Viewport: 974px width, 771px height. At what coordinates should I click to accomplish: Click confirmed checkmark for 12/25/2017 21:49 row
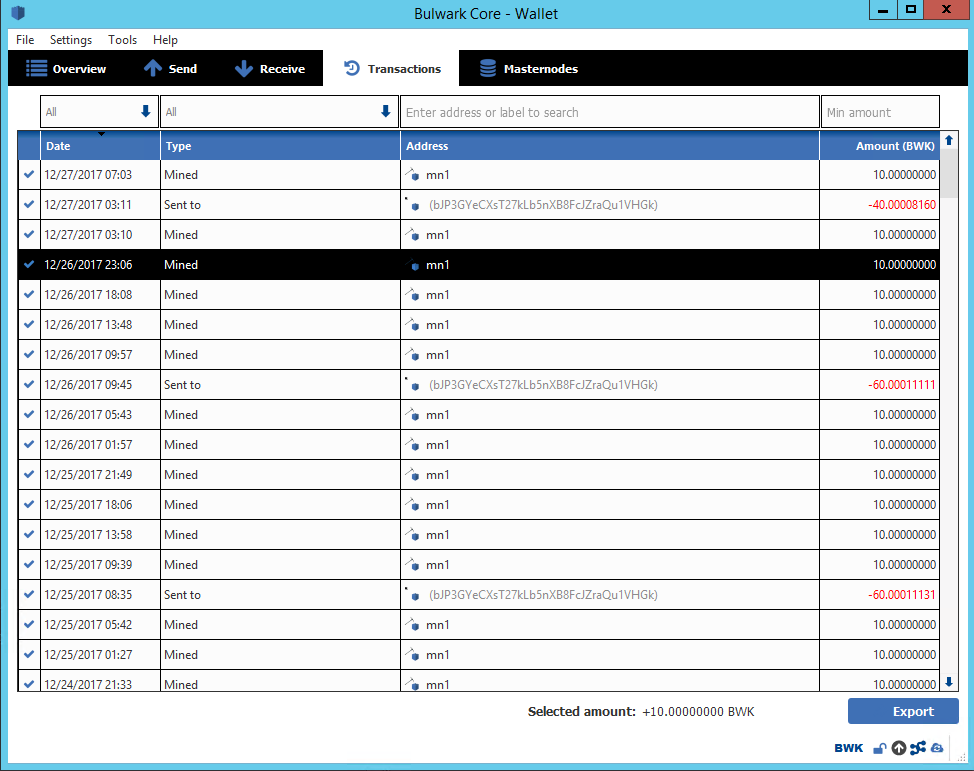(29, 475)
